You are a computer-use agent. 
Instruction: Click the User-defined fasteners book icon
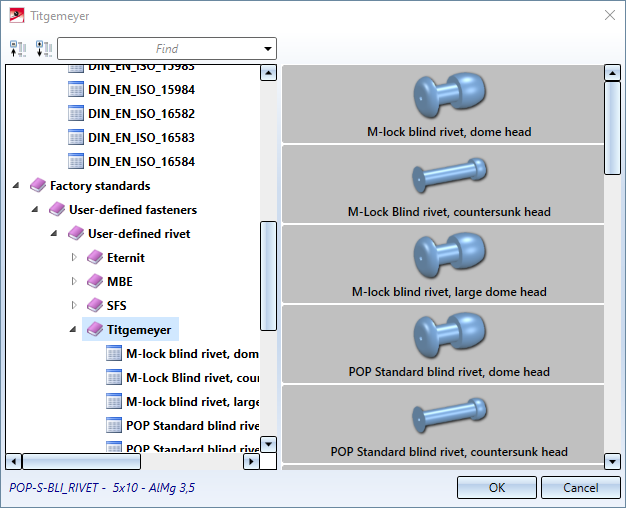pos(57,209)
